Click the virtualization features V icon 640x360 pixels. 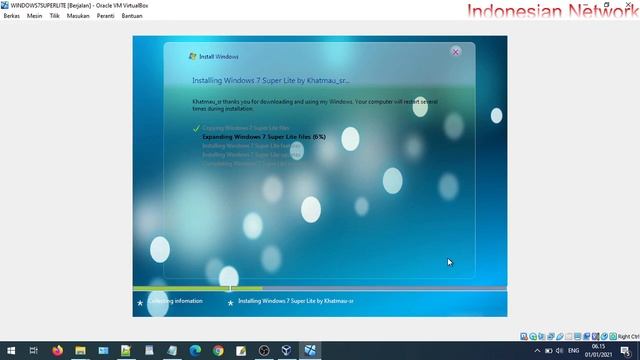click(595, 336)
